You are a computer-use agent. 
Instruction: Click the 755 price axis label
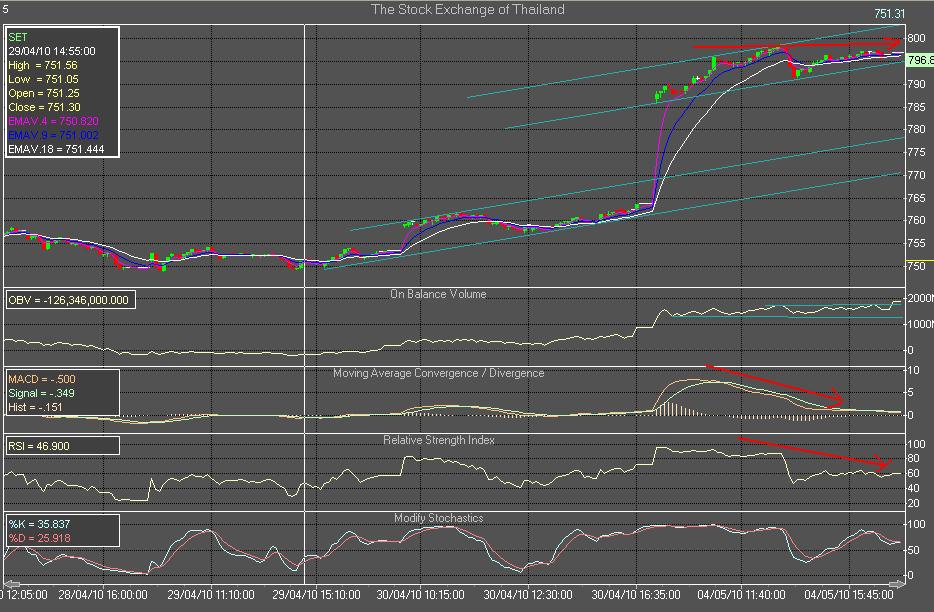[916, 243]
